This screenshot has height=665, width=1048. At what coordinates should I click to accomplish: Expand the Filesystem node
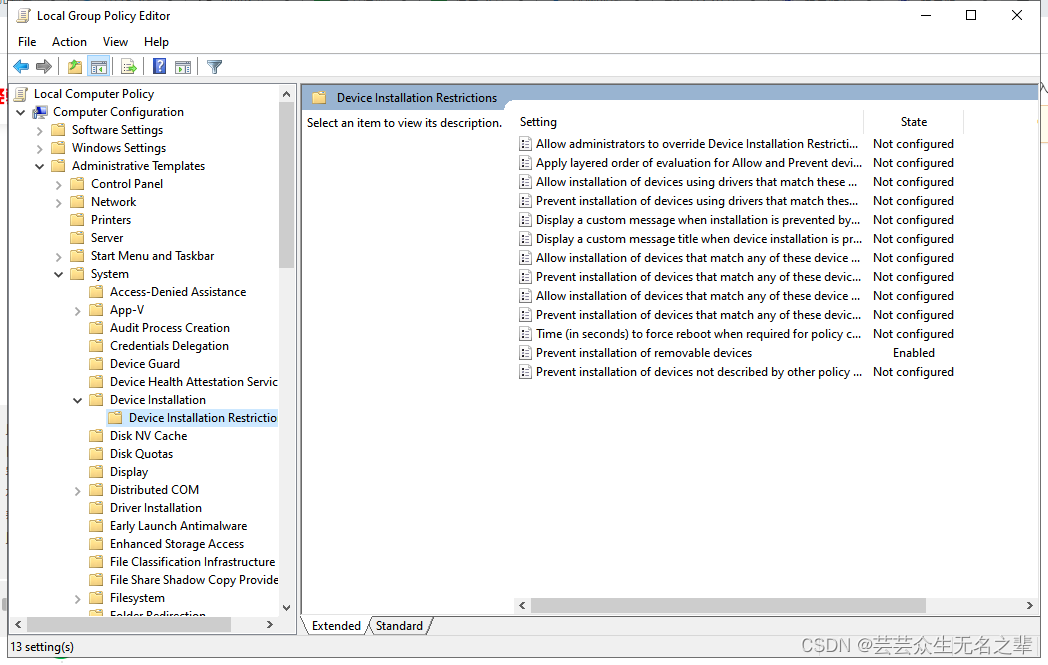click(78, 599)
